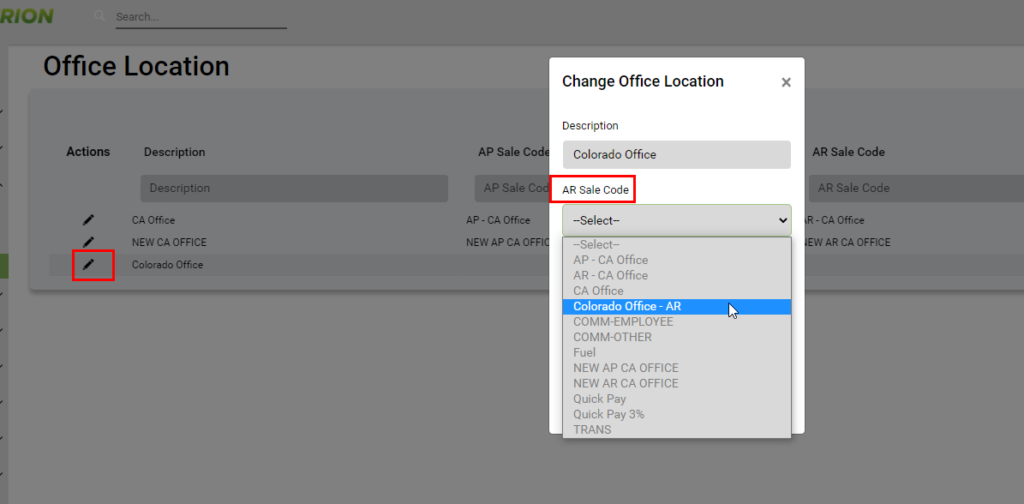The image size is (1024, 504).
Task: Sort by Description column header
Action: [x=174, y=152]
